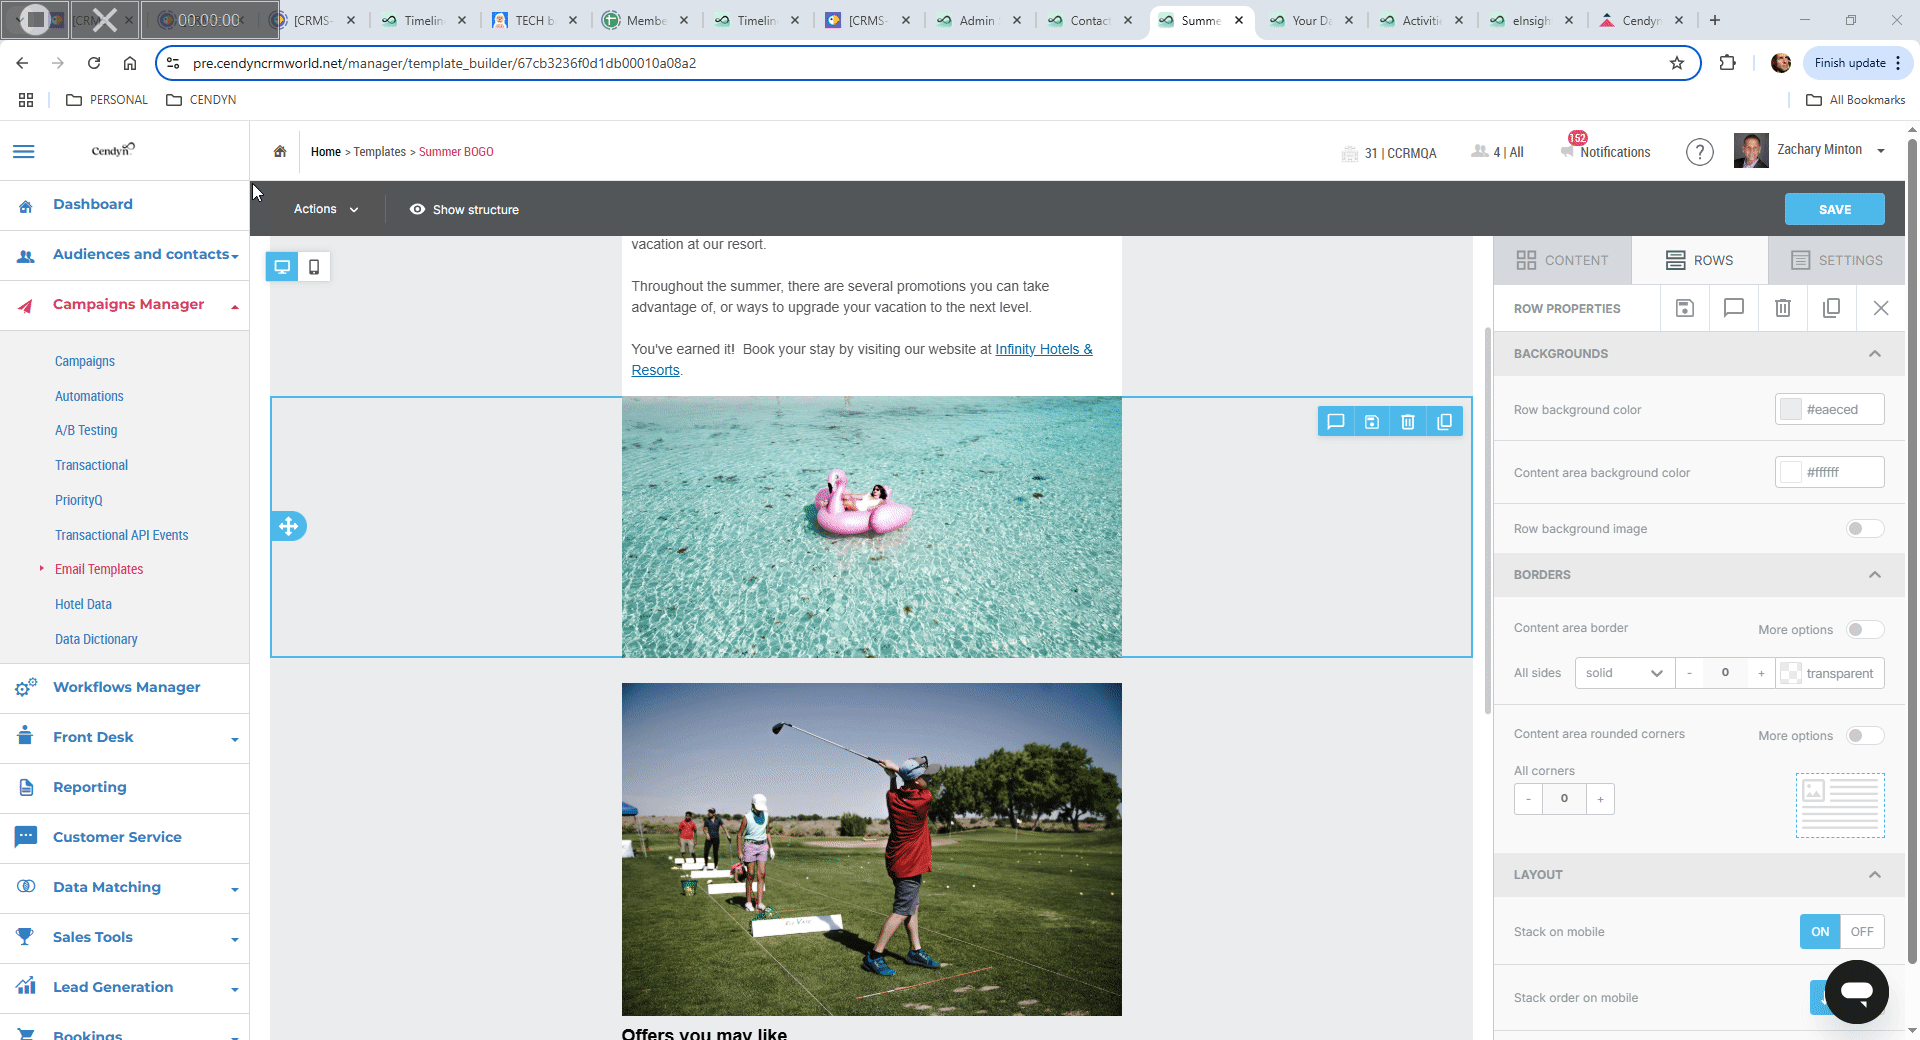Toggle Content area border More options
Viewport: 1920px width, 1040px height.
coord(1865,629)
